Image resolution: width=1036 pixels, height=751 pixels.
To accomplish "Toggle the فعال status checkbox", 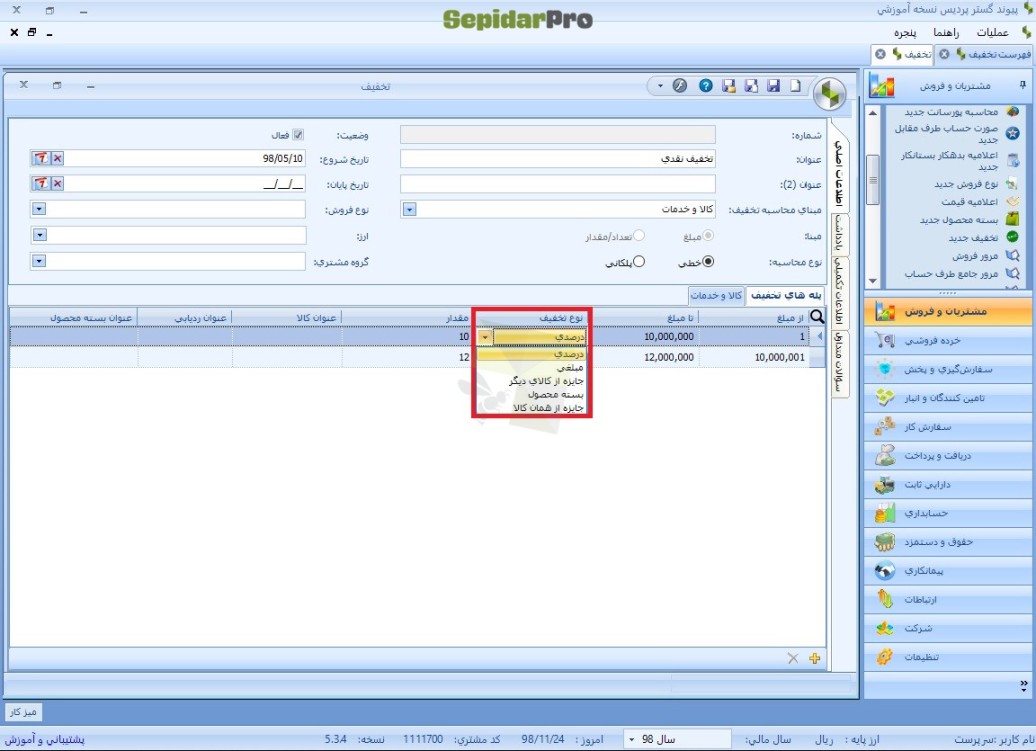I will tap(298, 135).
